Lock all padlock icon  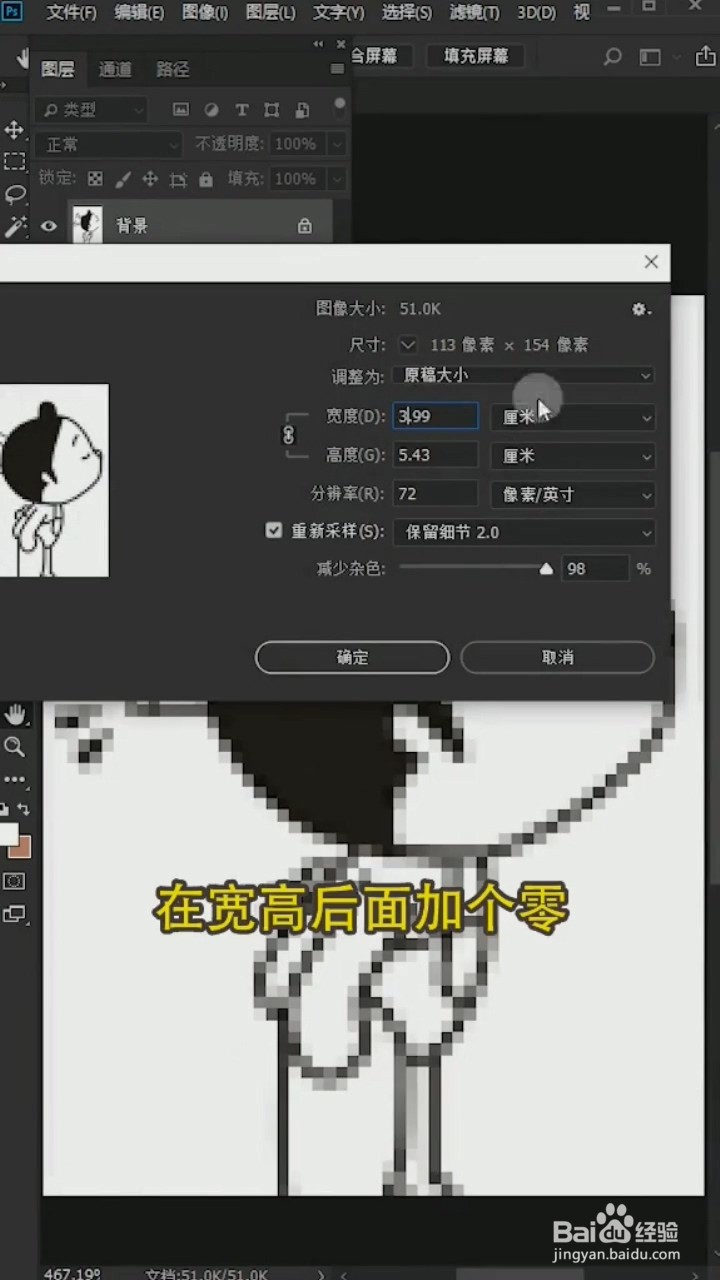click(206, 179)
